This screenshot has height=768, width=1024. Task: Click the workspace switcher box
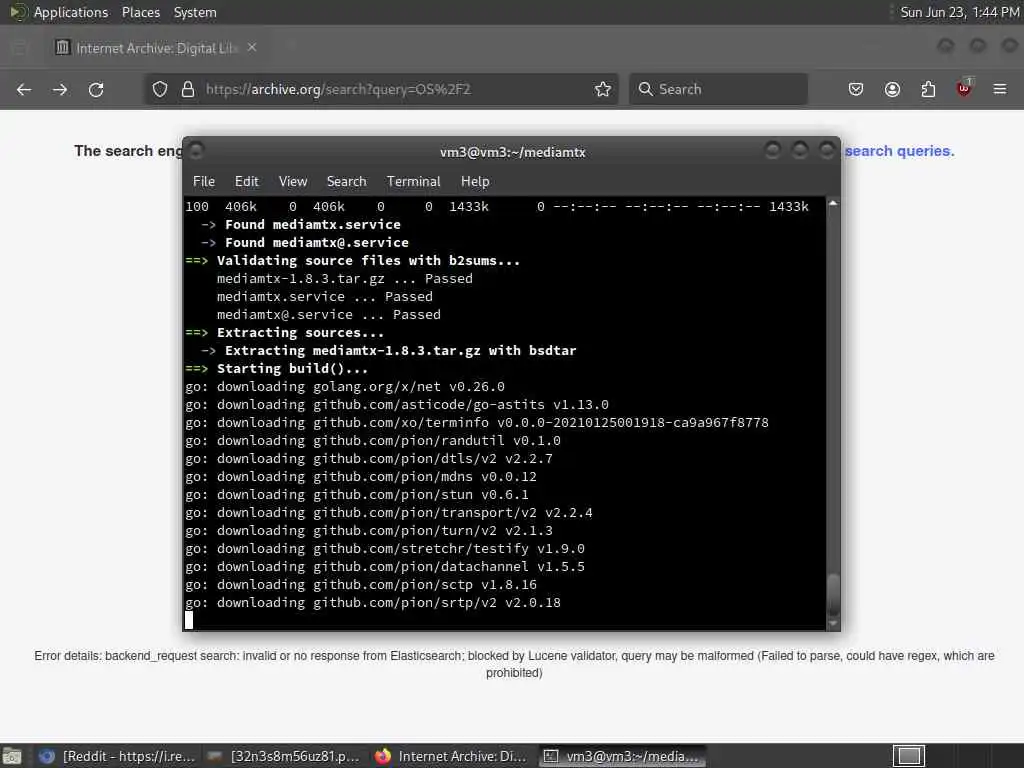pyautogui.click(x=909, y=756)
